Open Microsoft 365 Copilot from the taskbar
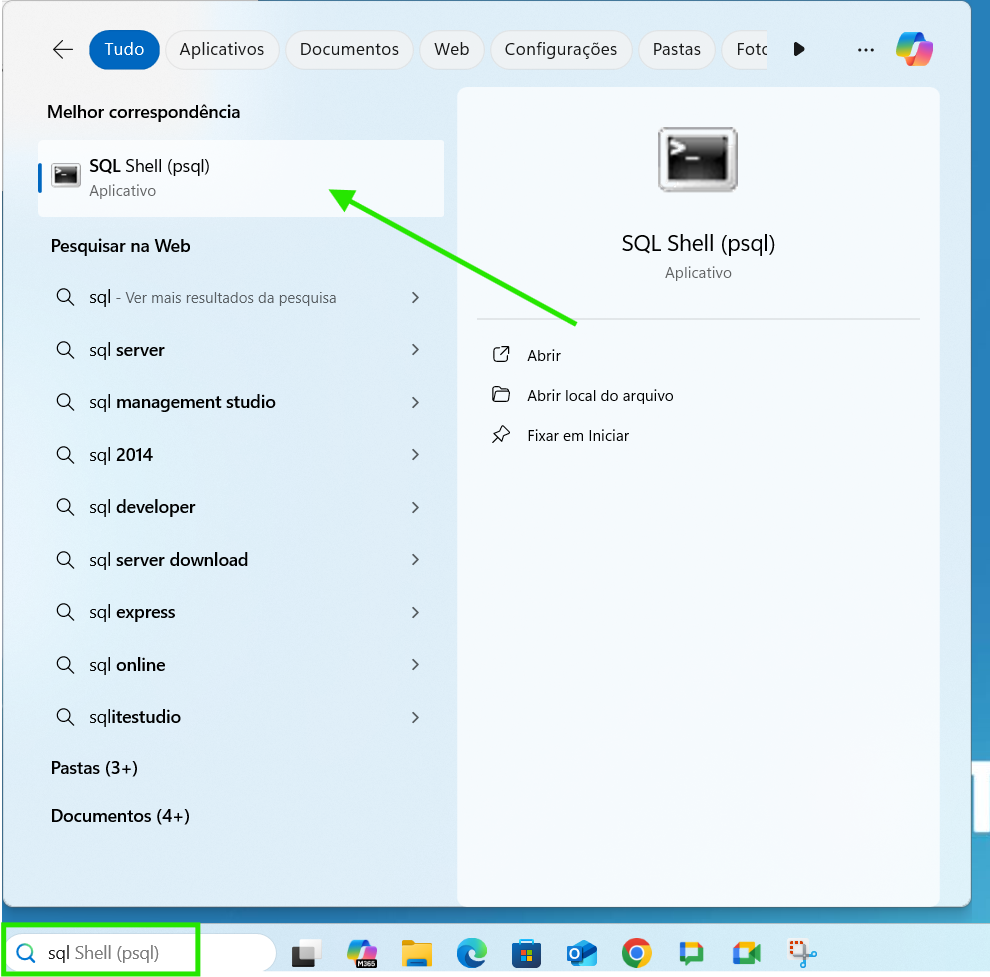 (x=362, y=953)
